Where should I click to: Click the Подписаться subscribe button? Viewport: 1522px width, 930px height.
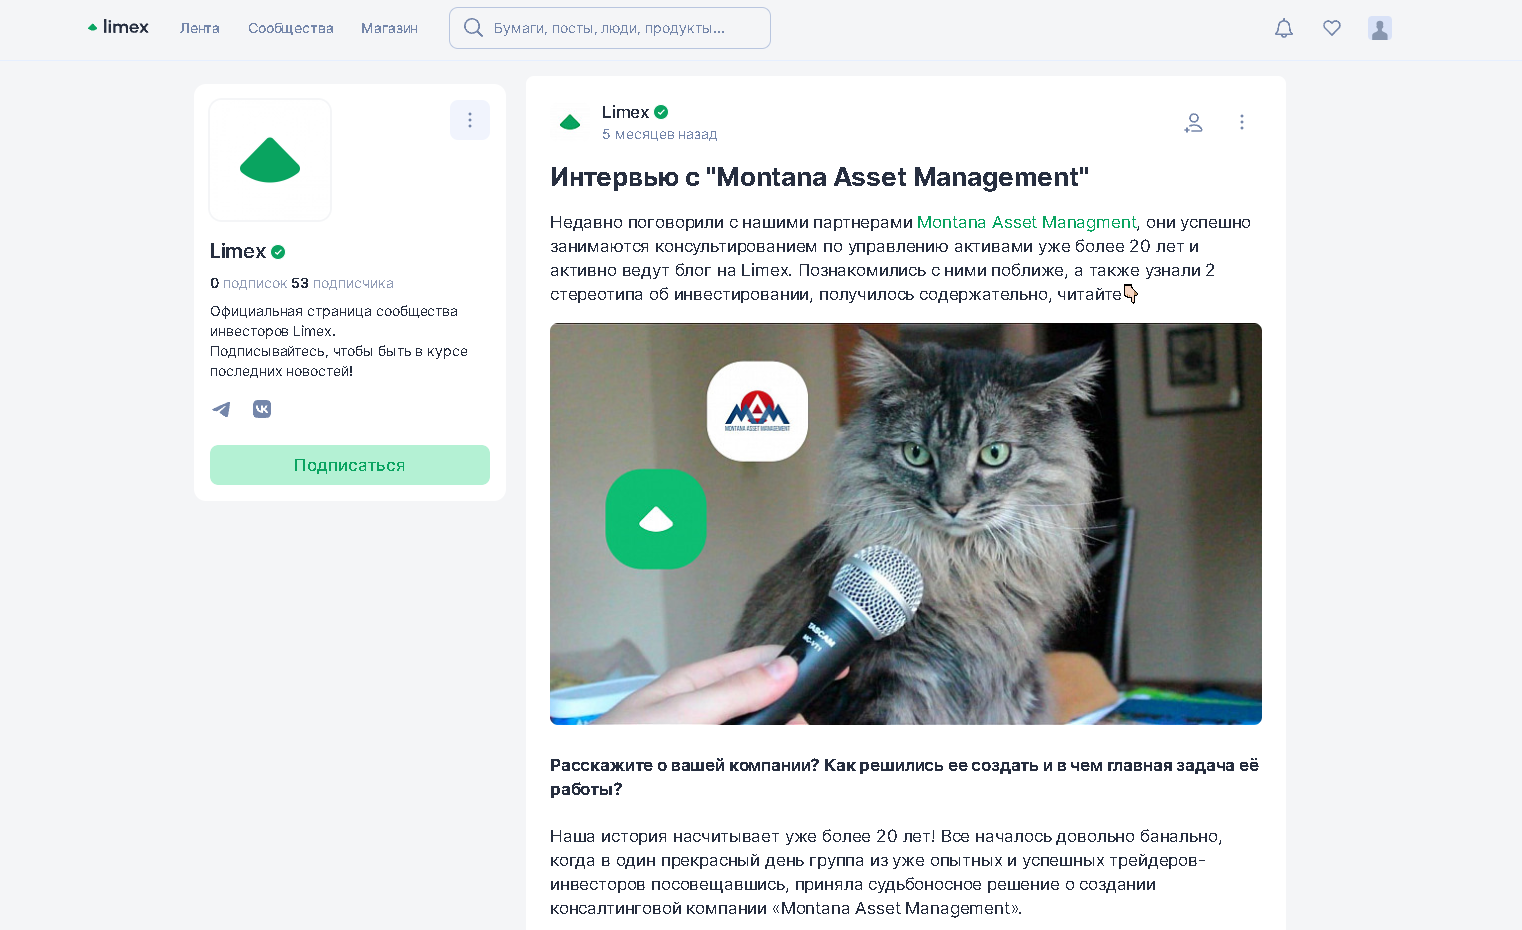(x=350, y=465)
